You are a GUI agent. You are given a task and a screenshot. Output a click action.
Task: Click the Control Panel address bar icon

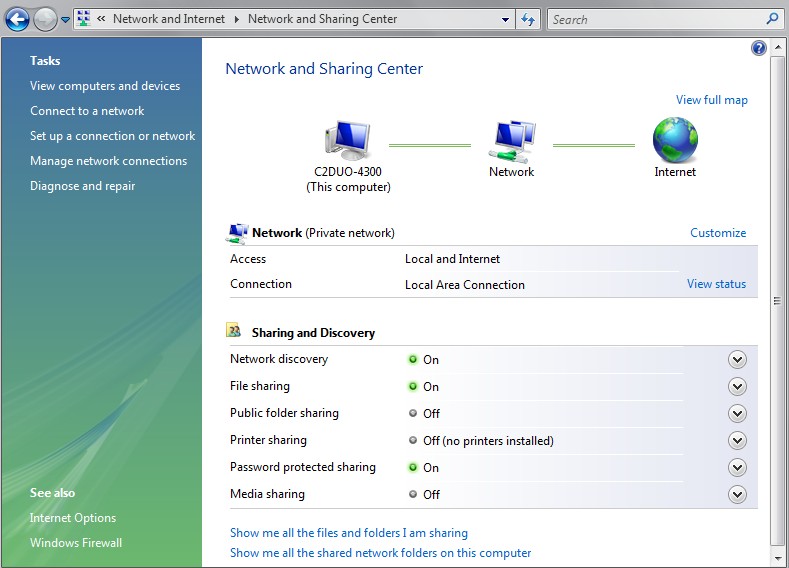pyautogui.click(x=84, y=19)
